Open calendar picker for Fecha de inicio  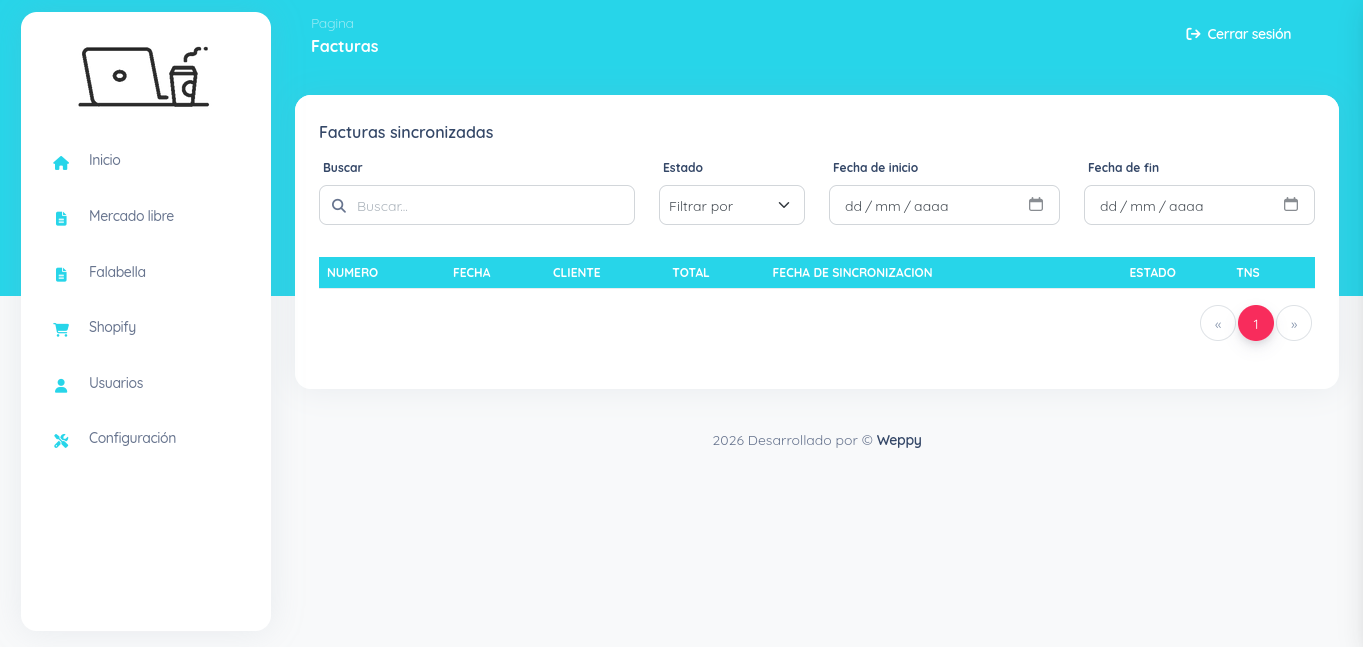click(x=1036, y=205)
